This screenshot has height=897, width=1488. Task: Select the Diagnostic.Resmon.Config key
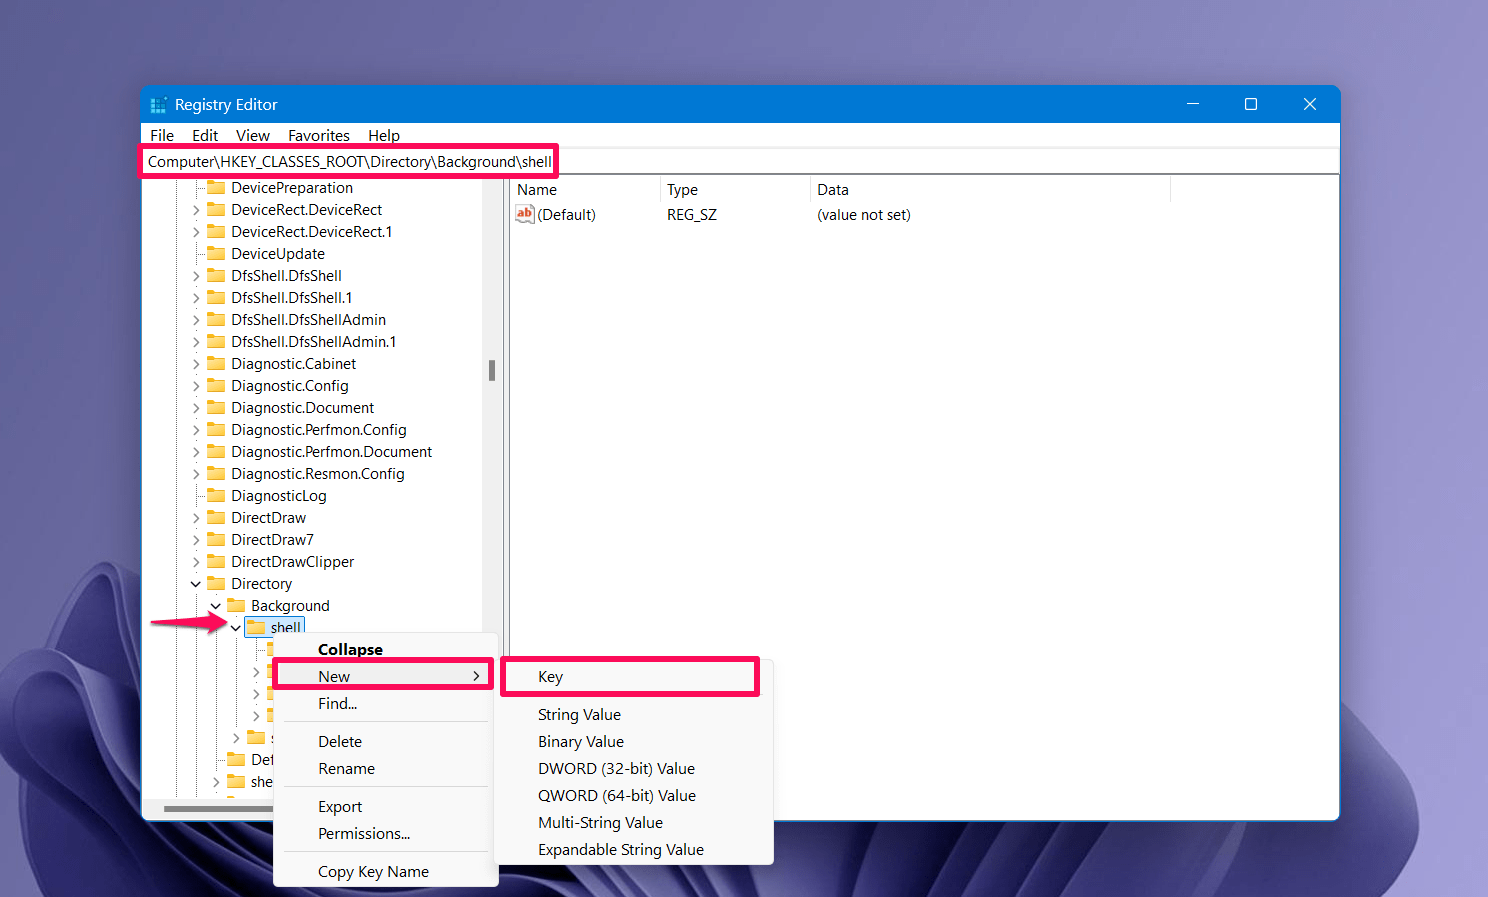coord(318,473)
